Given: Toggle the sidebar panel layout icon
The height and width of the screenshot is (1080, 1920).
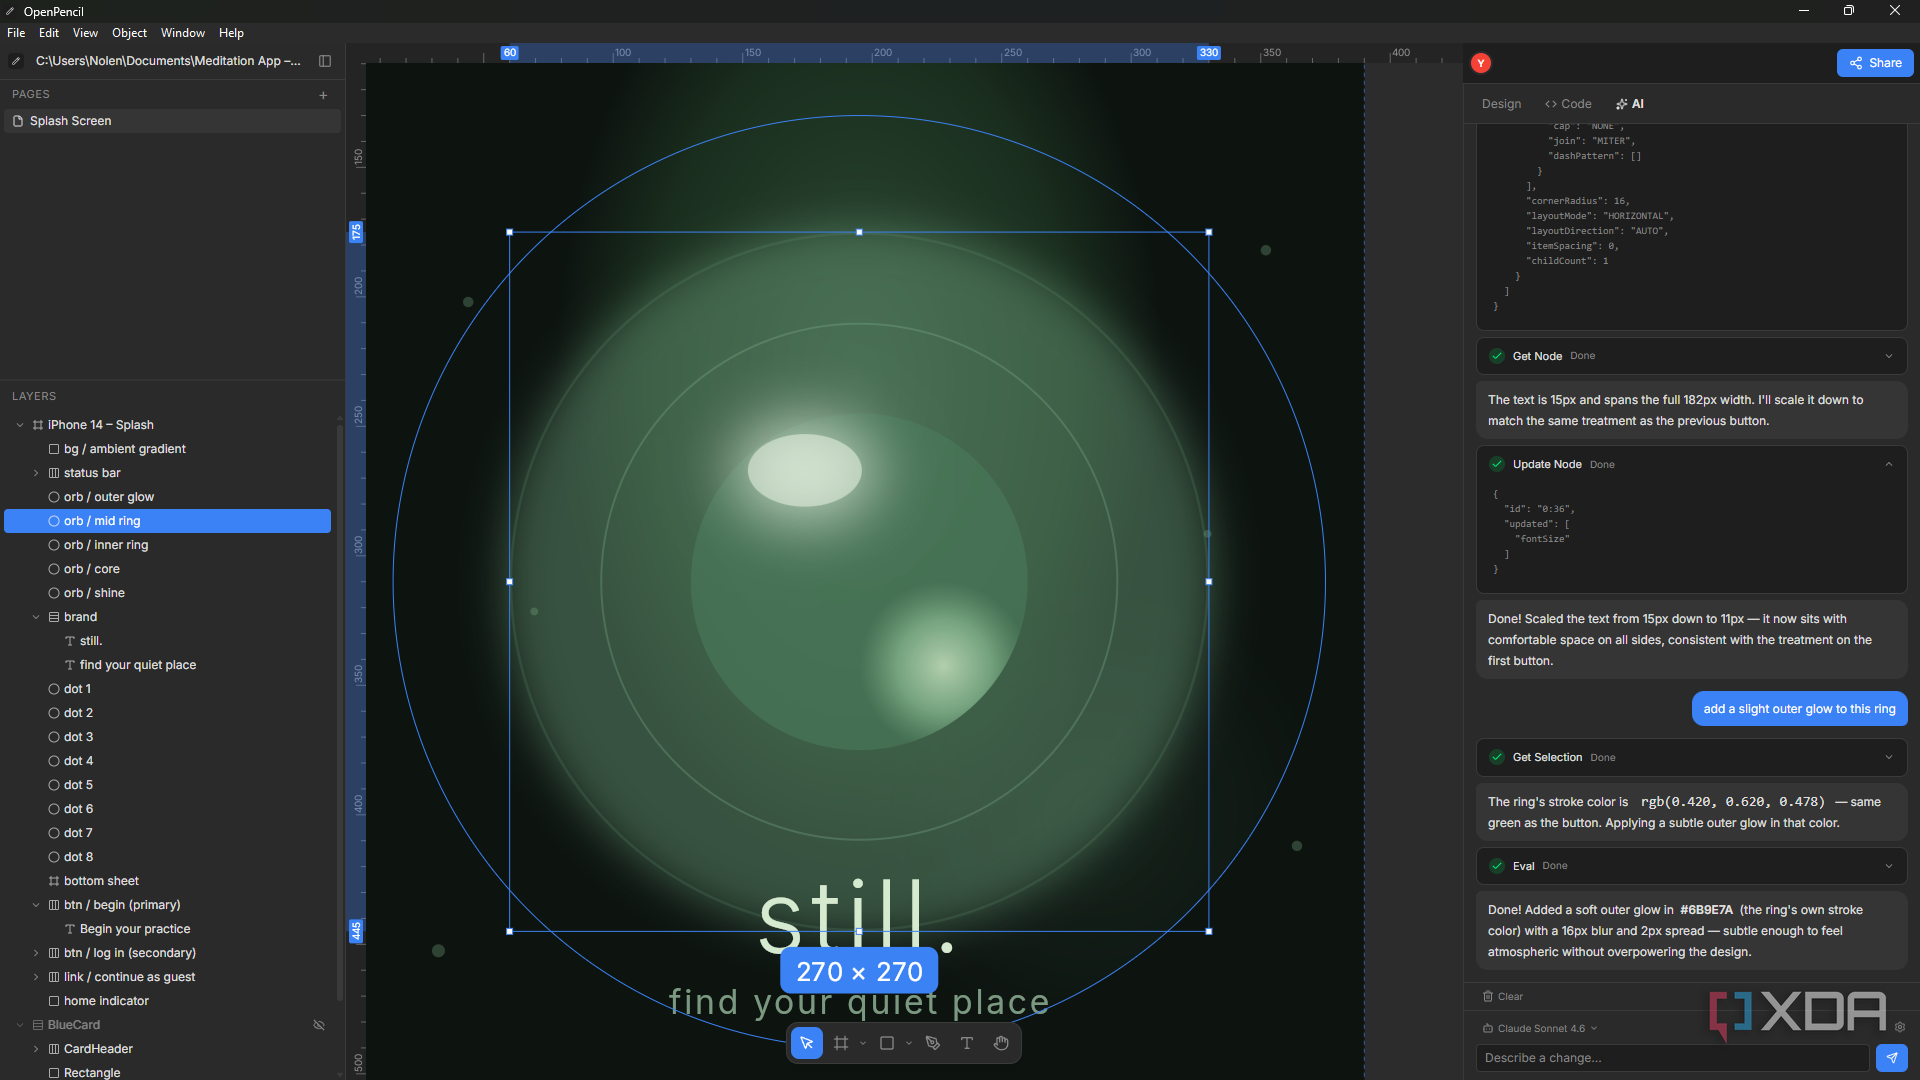Looking at the screenshot, I should 325,61.
